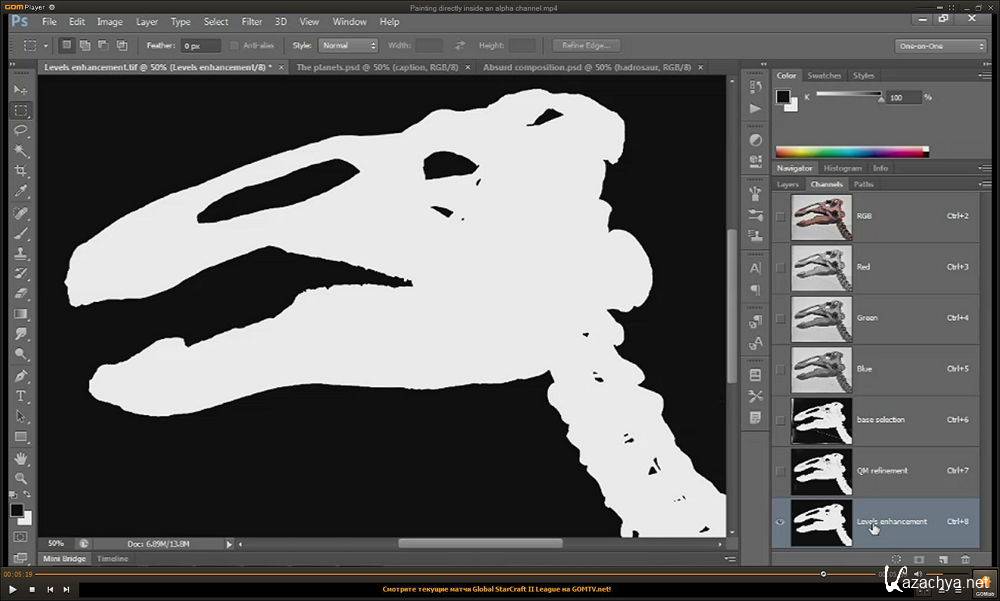Click the Feather input field
The height and width of the screenshot is (601, 1000).
pos(201,45)
